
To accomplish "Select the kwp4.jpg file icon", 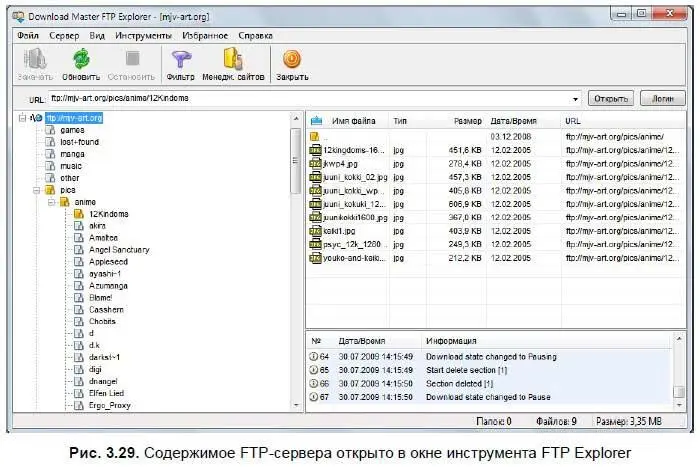I will coord(316,161).
